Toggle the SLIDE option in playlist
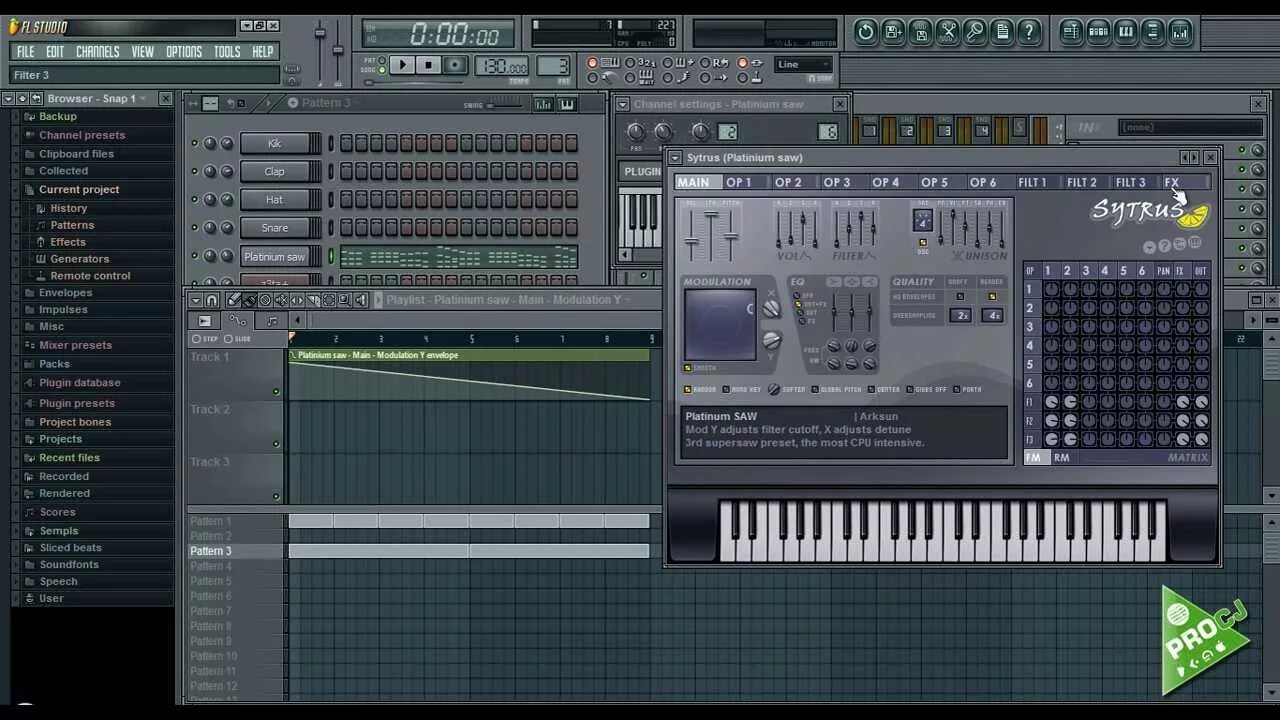 228,339
